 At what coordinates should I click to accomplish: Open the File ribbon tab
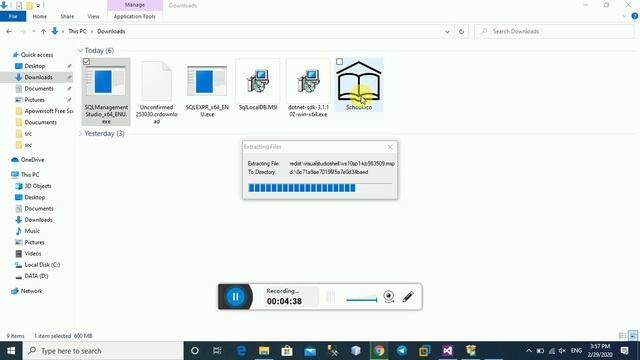click(13, 16)
